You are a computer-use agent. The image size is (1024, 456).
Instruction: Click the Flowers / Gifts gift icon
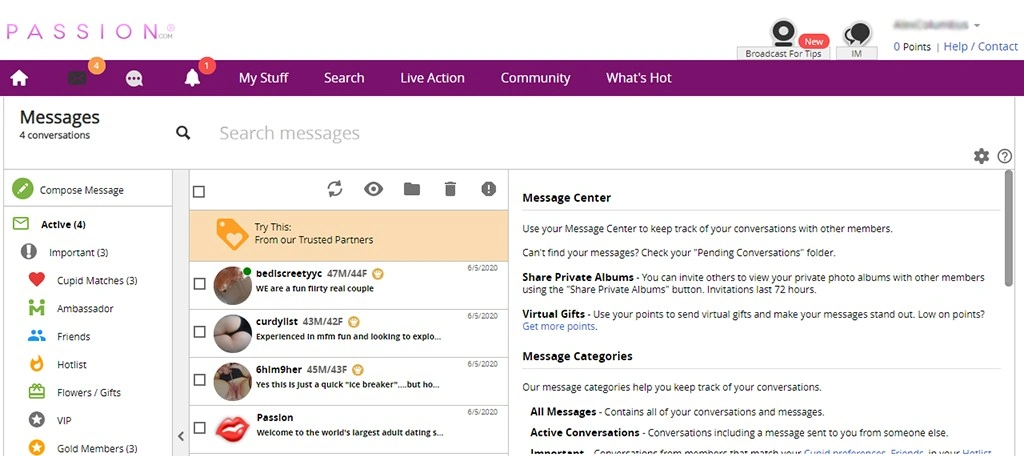[x=37, y=392]
